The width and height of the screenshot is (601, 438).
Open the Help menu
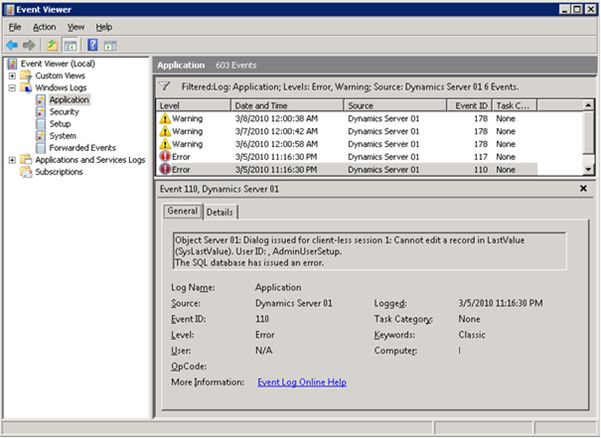point(104,27)
